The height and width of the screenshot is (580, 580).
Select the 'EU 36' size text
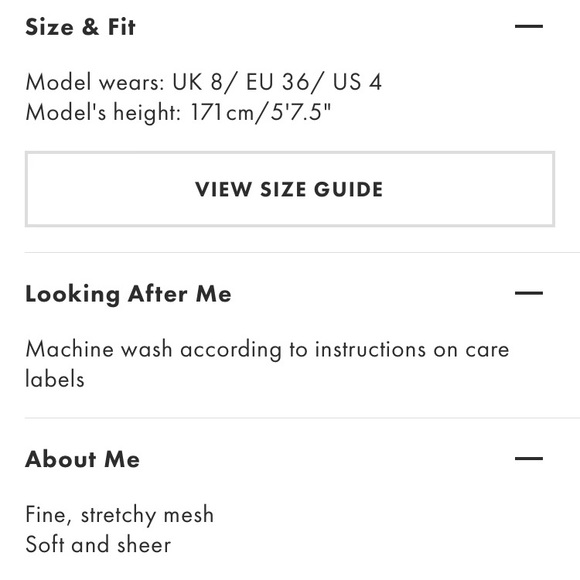(x=277, y=82)
